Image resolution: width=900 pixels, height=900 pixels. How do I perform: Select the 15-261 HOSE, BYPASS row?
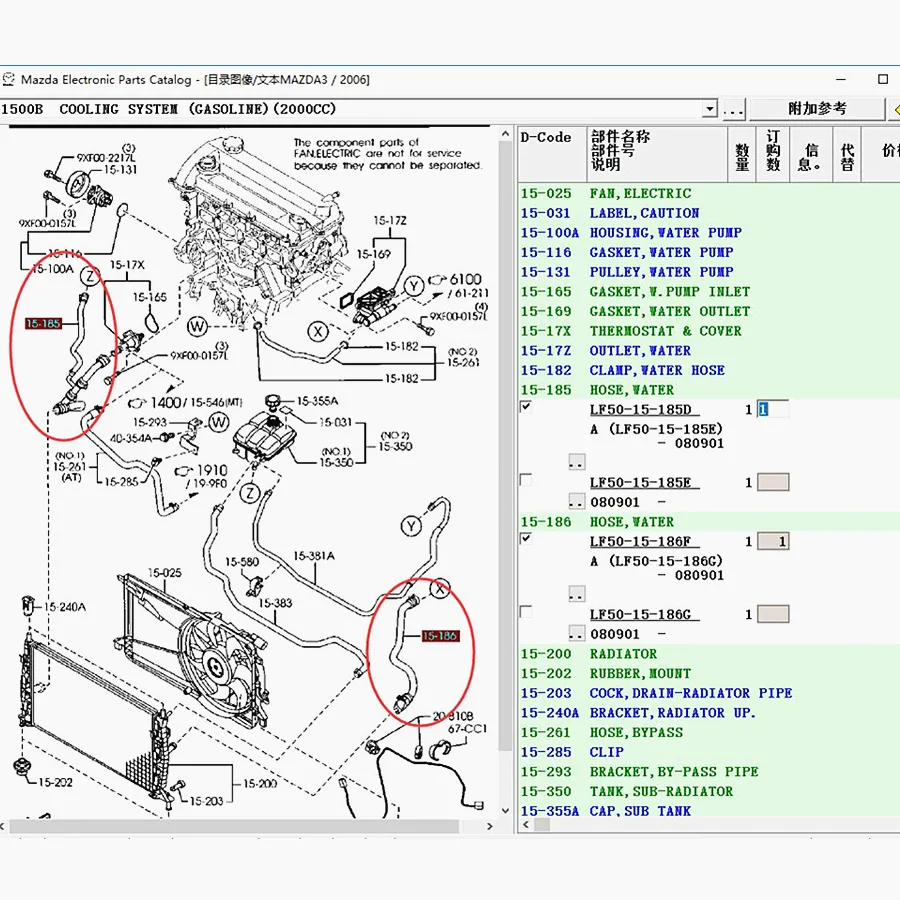click(709, 732)
